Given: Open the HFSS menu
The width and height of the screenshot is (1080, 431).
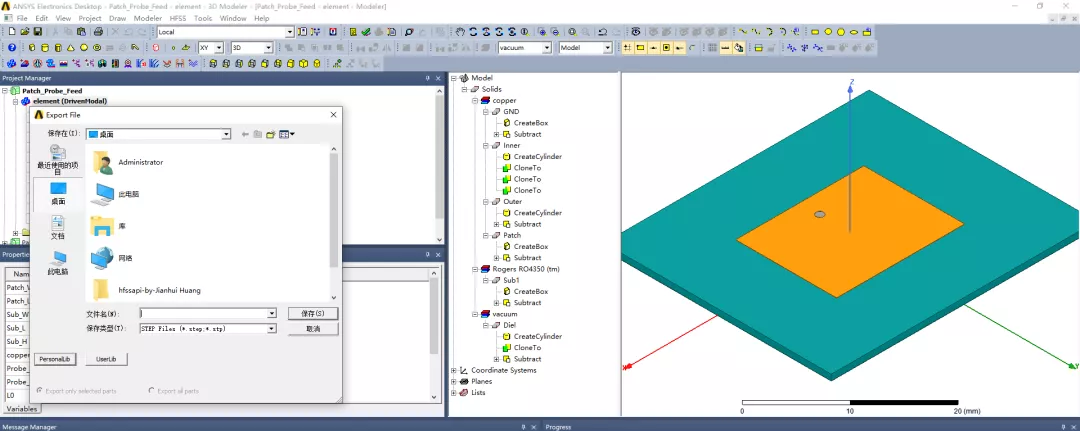Looking at the screenshot, I should 177,19.
